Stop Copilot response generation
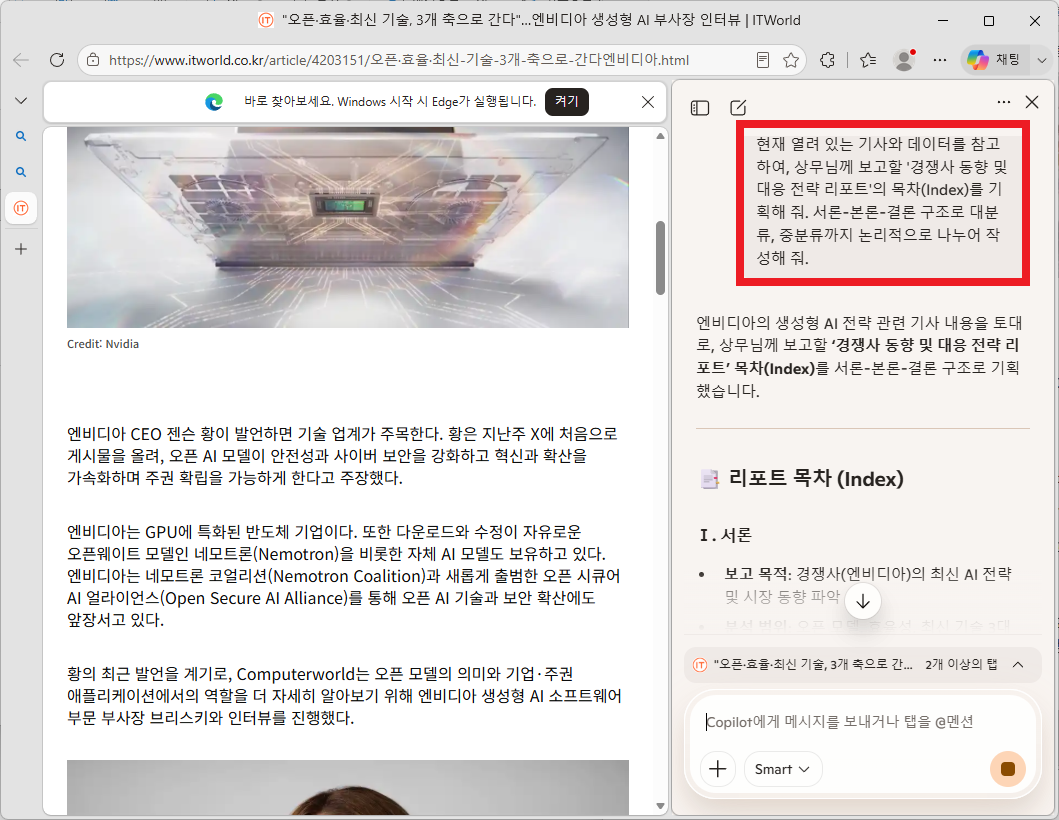 (x=1007, y=769)
